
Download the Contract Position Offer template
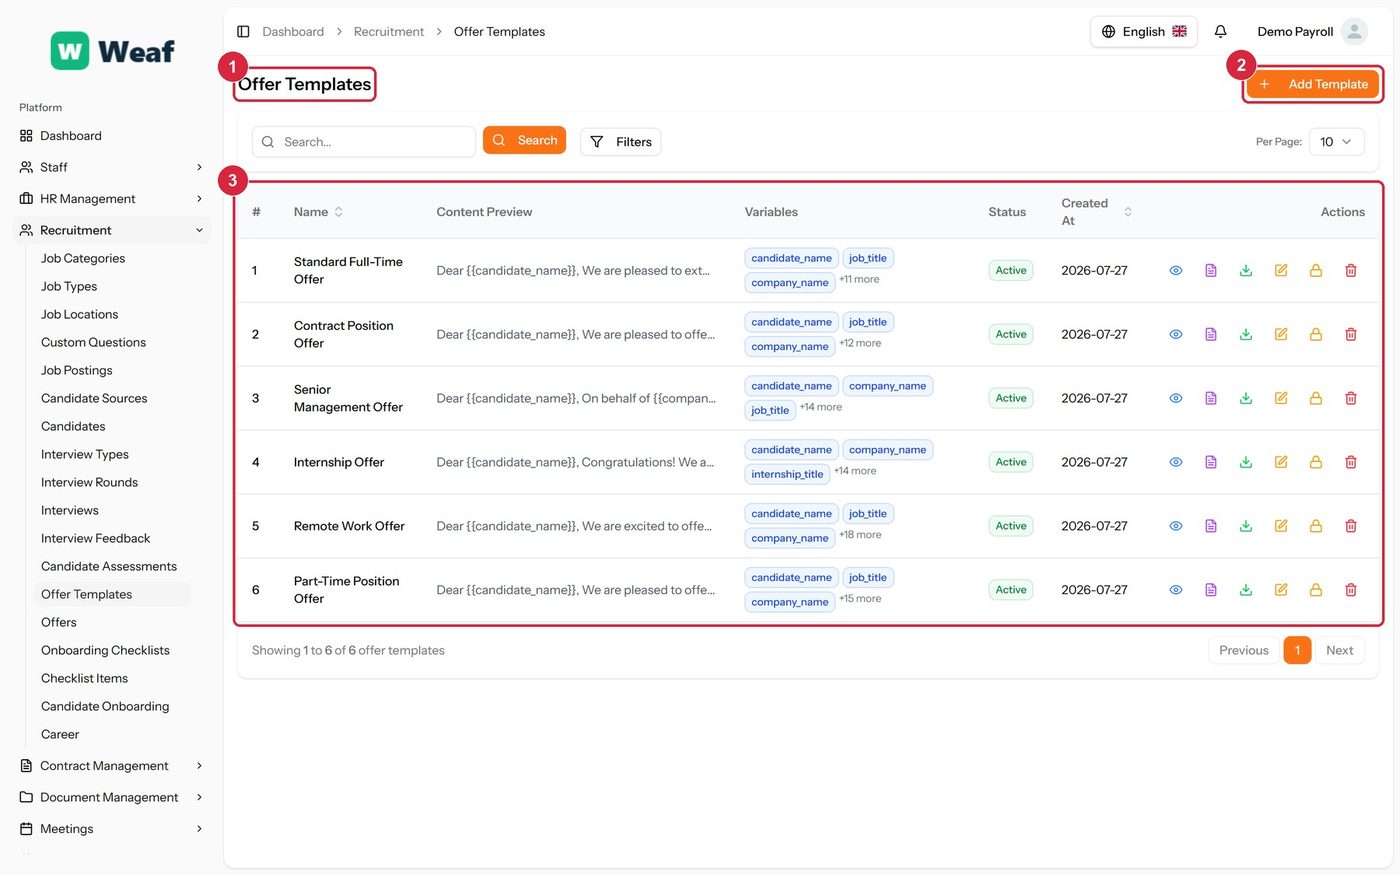coord(1246,335)
